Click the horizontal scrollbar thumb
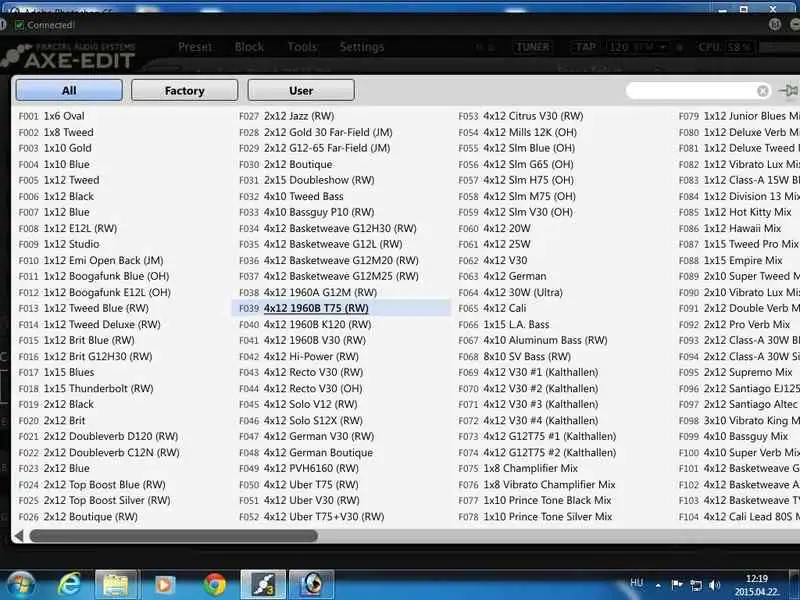The width and height of the screenshot is (800, 600). click(173, 536)
